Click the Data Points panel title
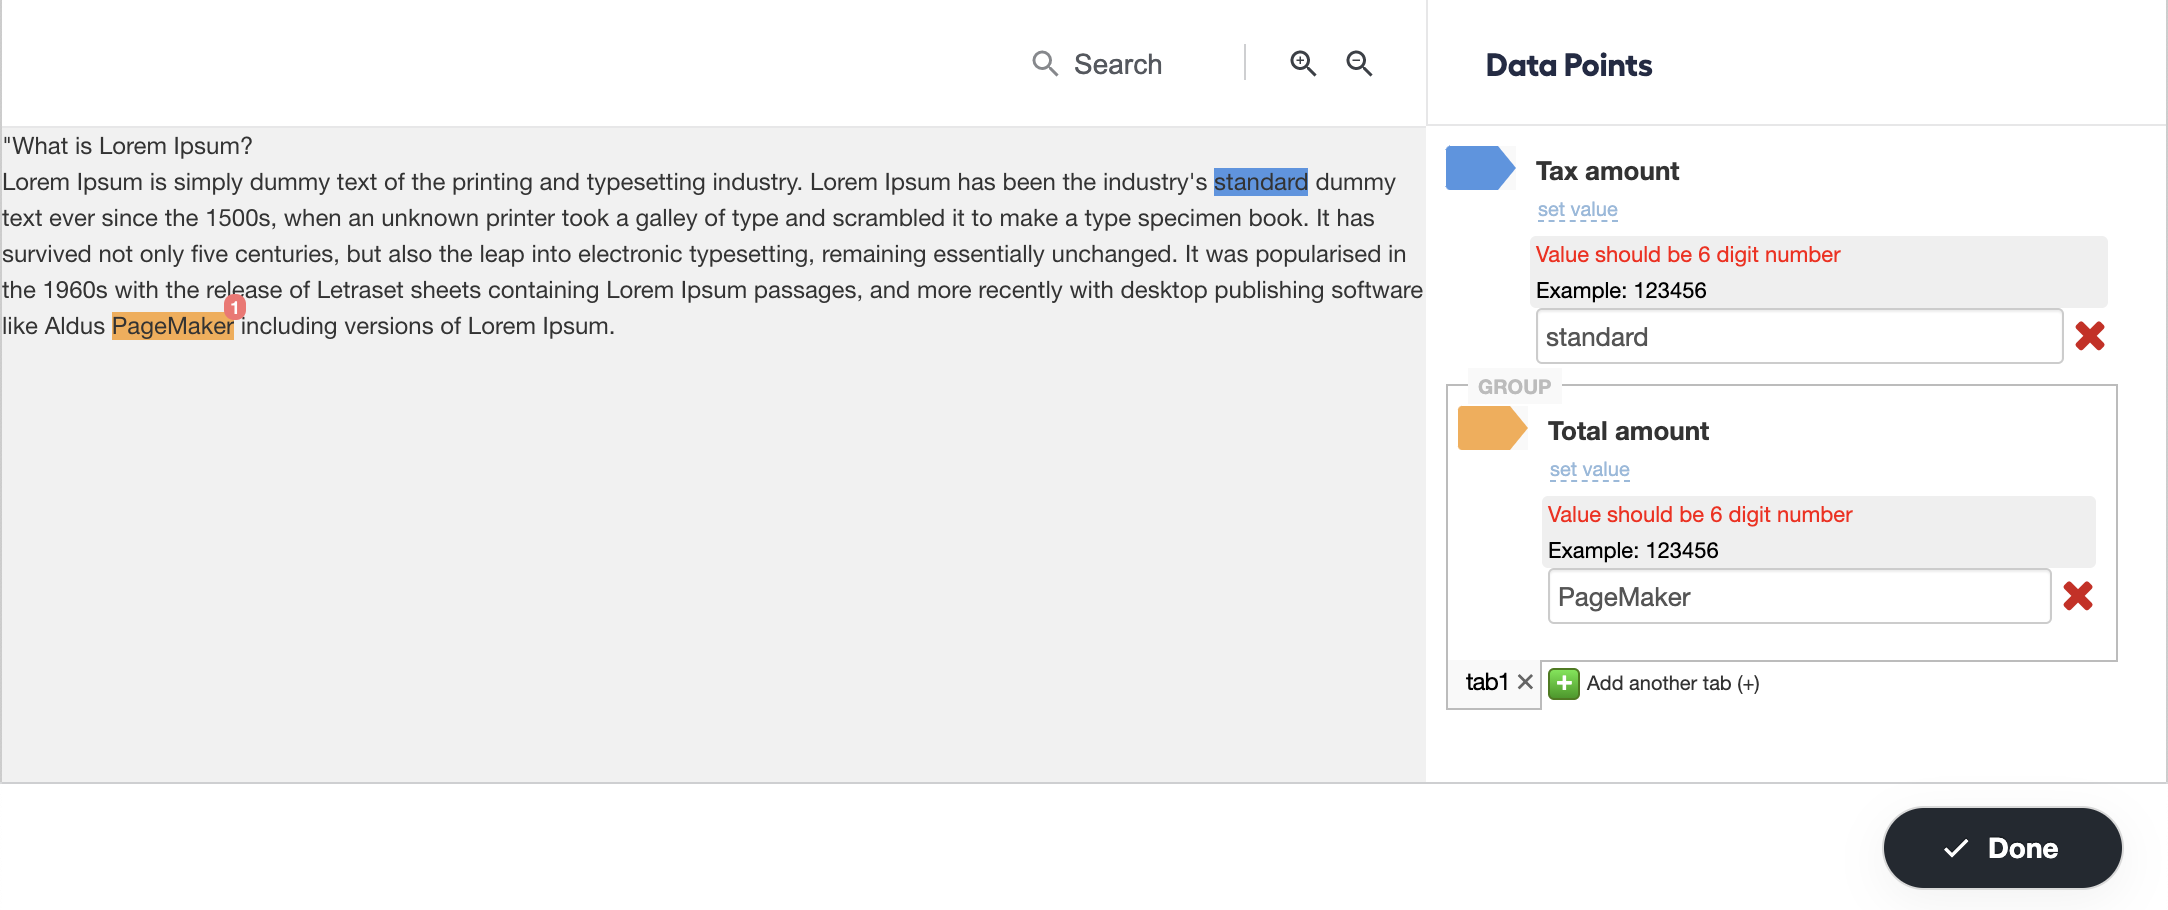This screenshot has width=2168, height=910. tap(1569, 66)
